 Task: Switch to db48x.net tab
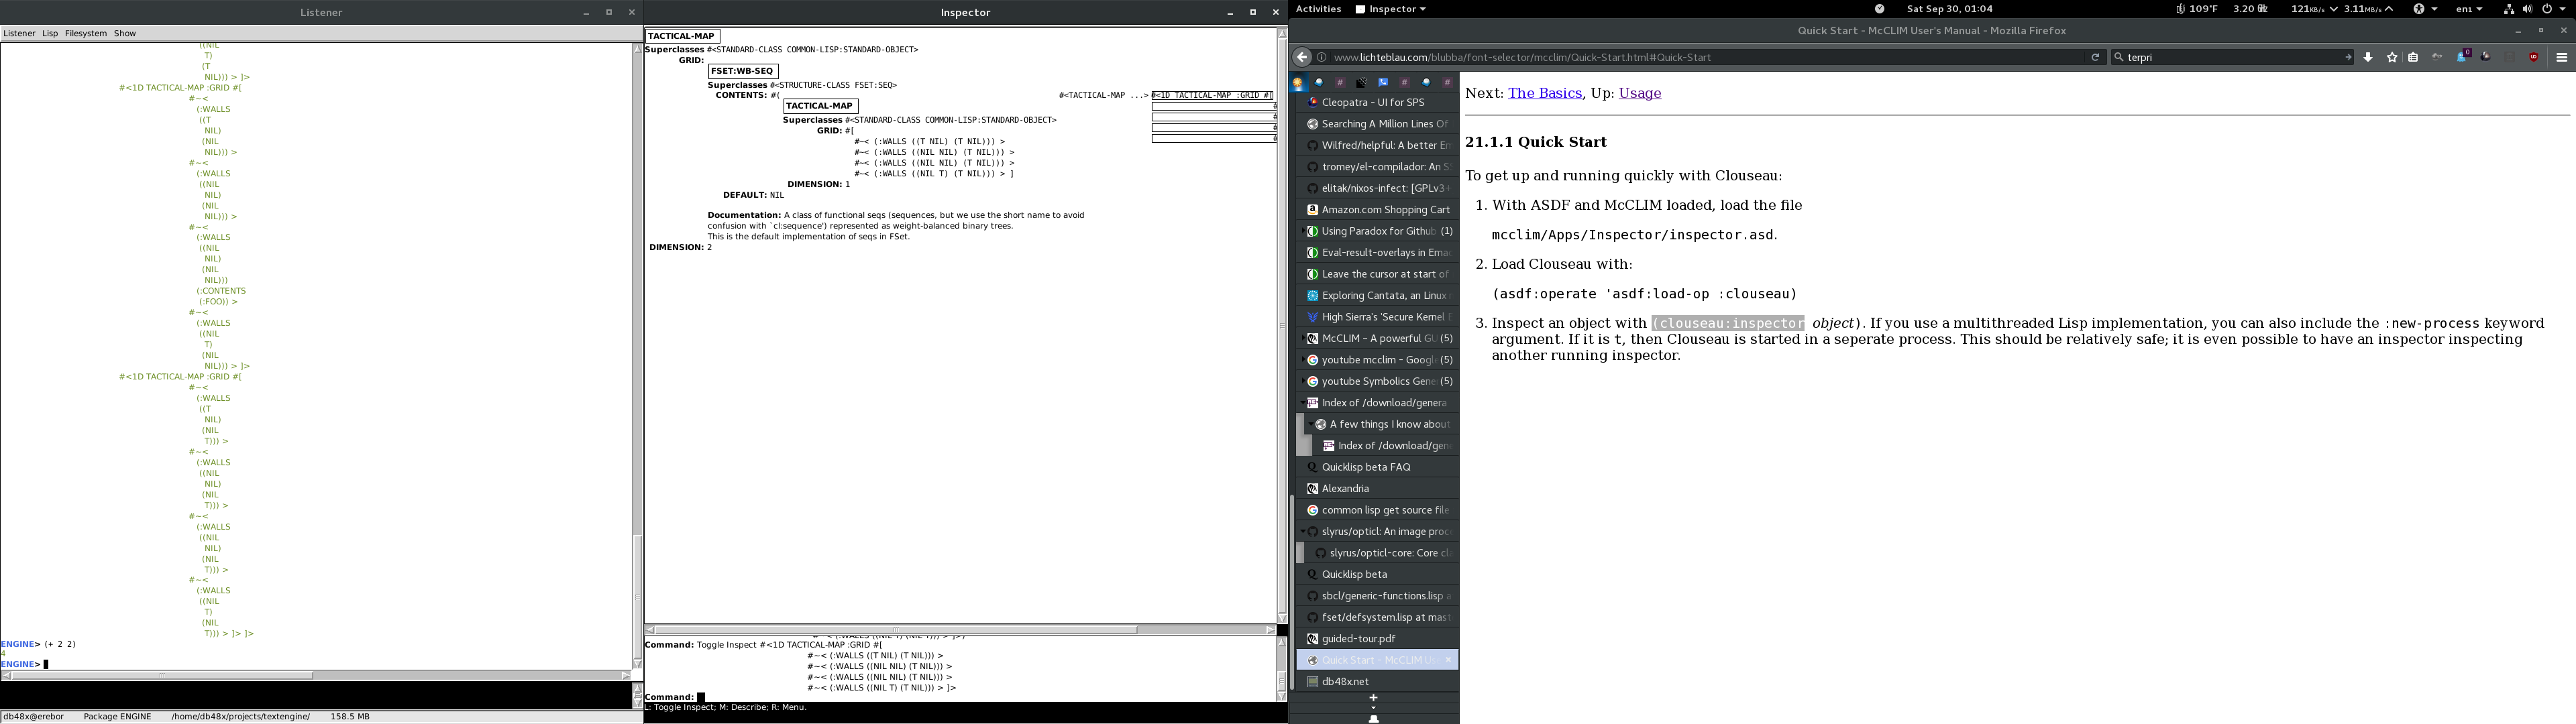click(1377, 682)
